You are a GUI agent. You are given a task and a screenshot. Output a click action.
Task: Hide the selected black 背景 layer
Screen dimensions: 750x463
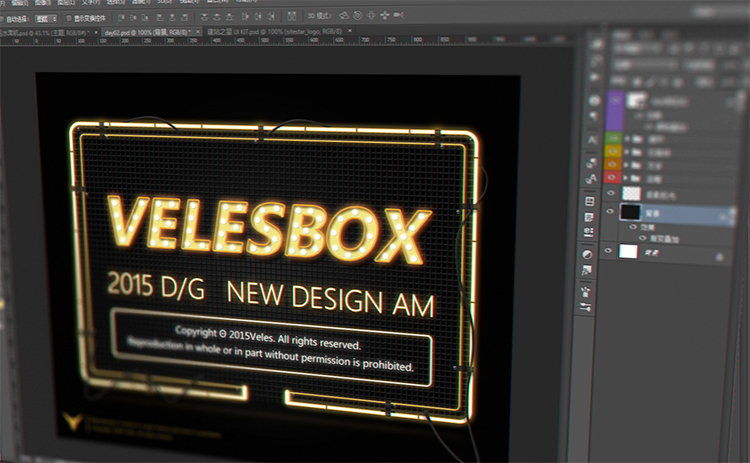610,211
